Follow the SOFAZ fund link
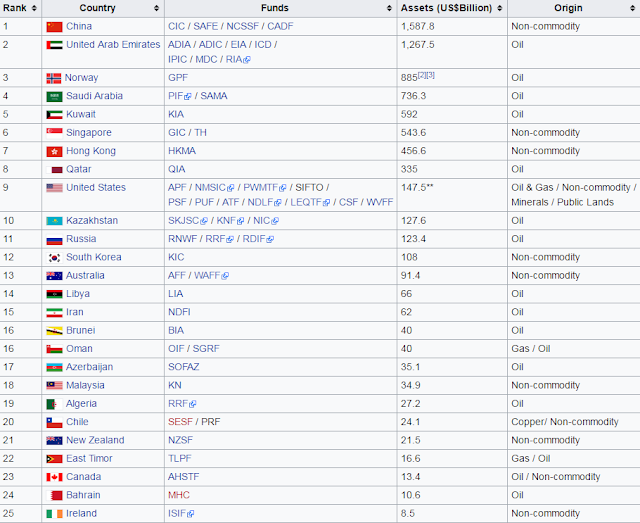Image resolution: width=640 pixels, height=523 pixels. click(184, 367)
